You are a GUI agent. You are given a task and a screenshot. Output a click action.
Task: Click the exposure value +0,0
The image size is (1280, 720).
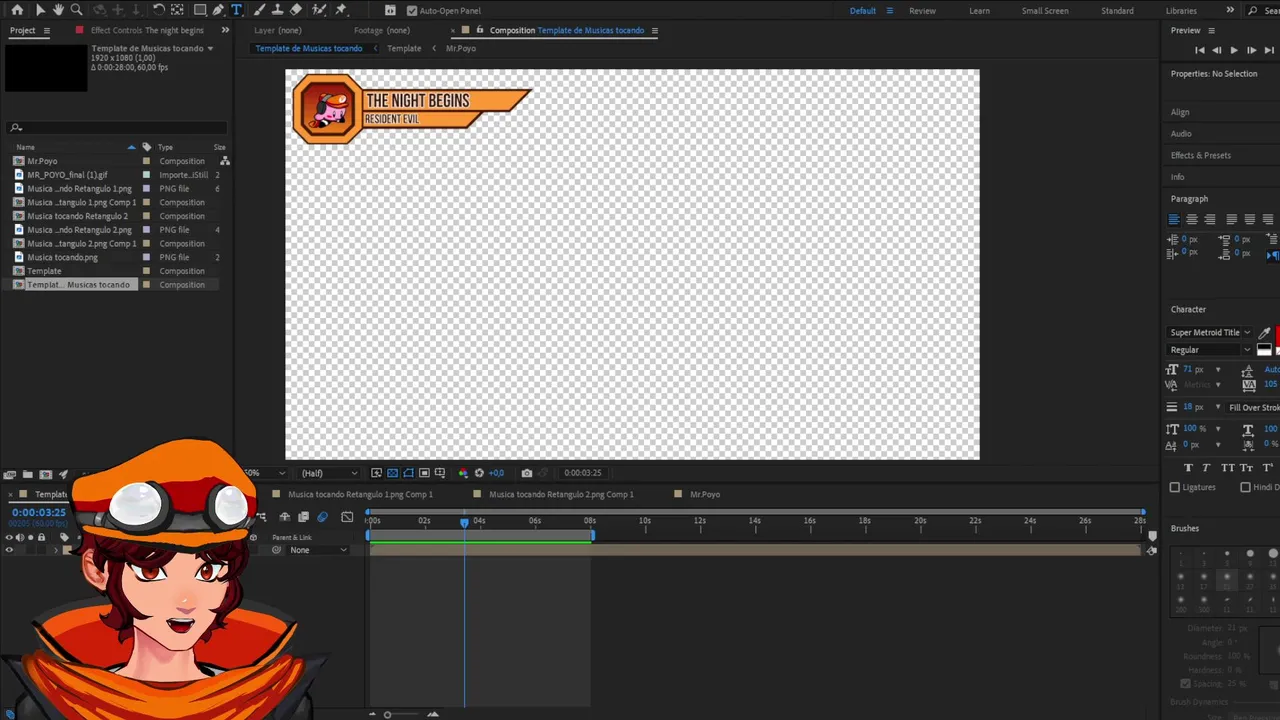tap(497, 473)
